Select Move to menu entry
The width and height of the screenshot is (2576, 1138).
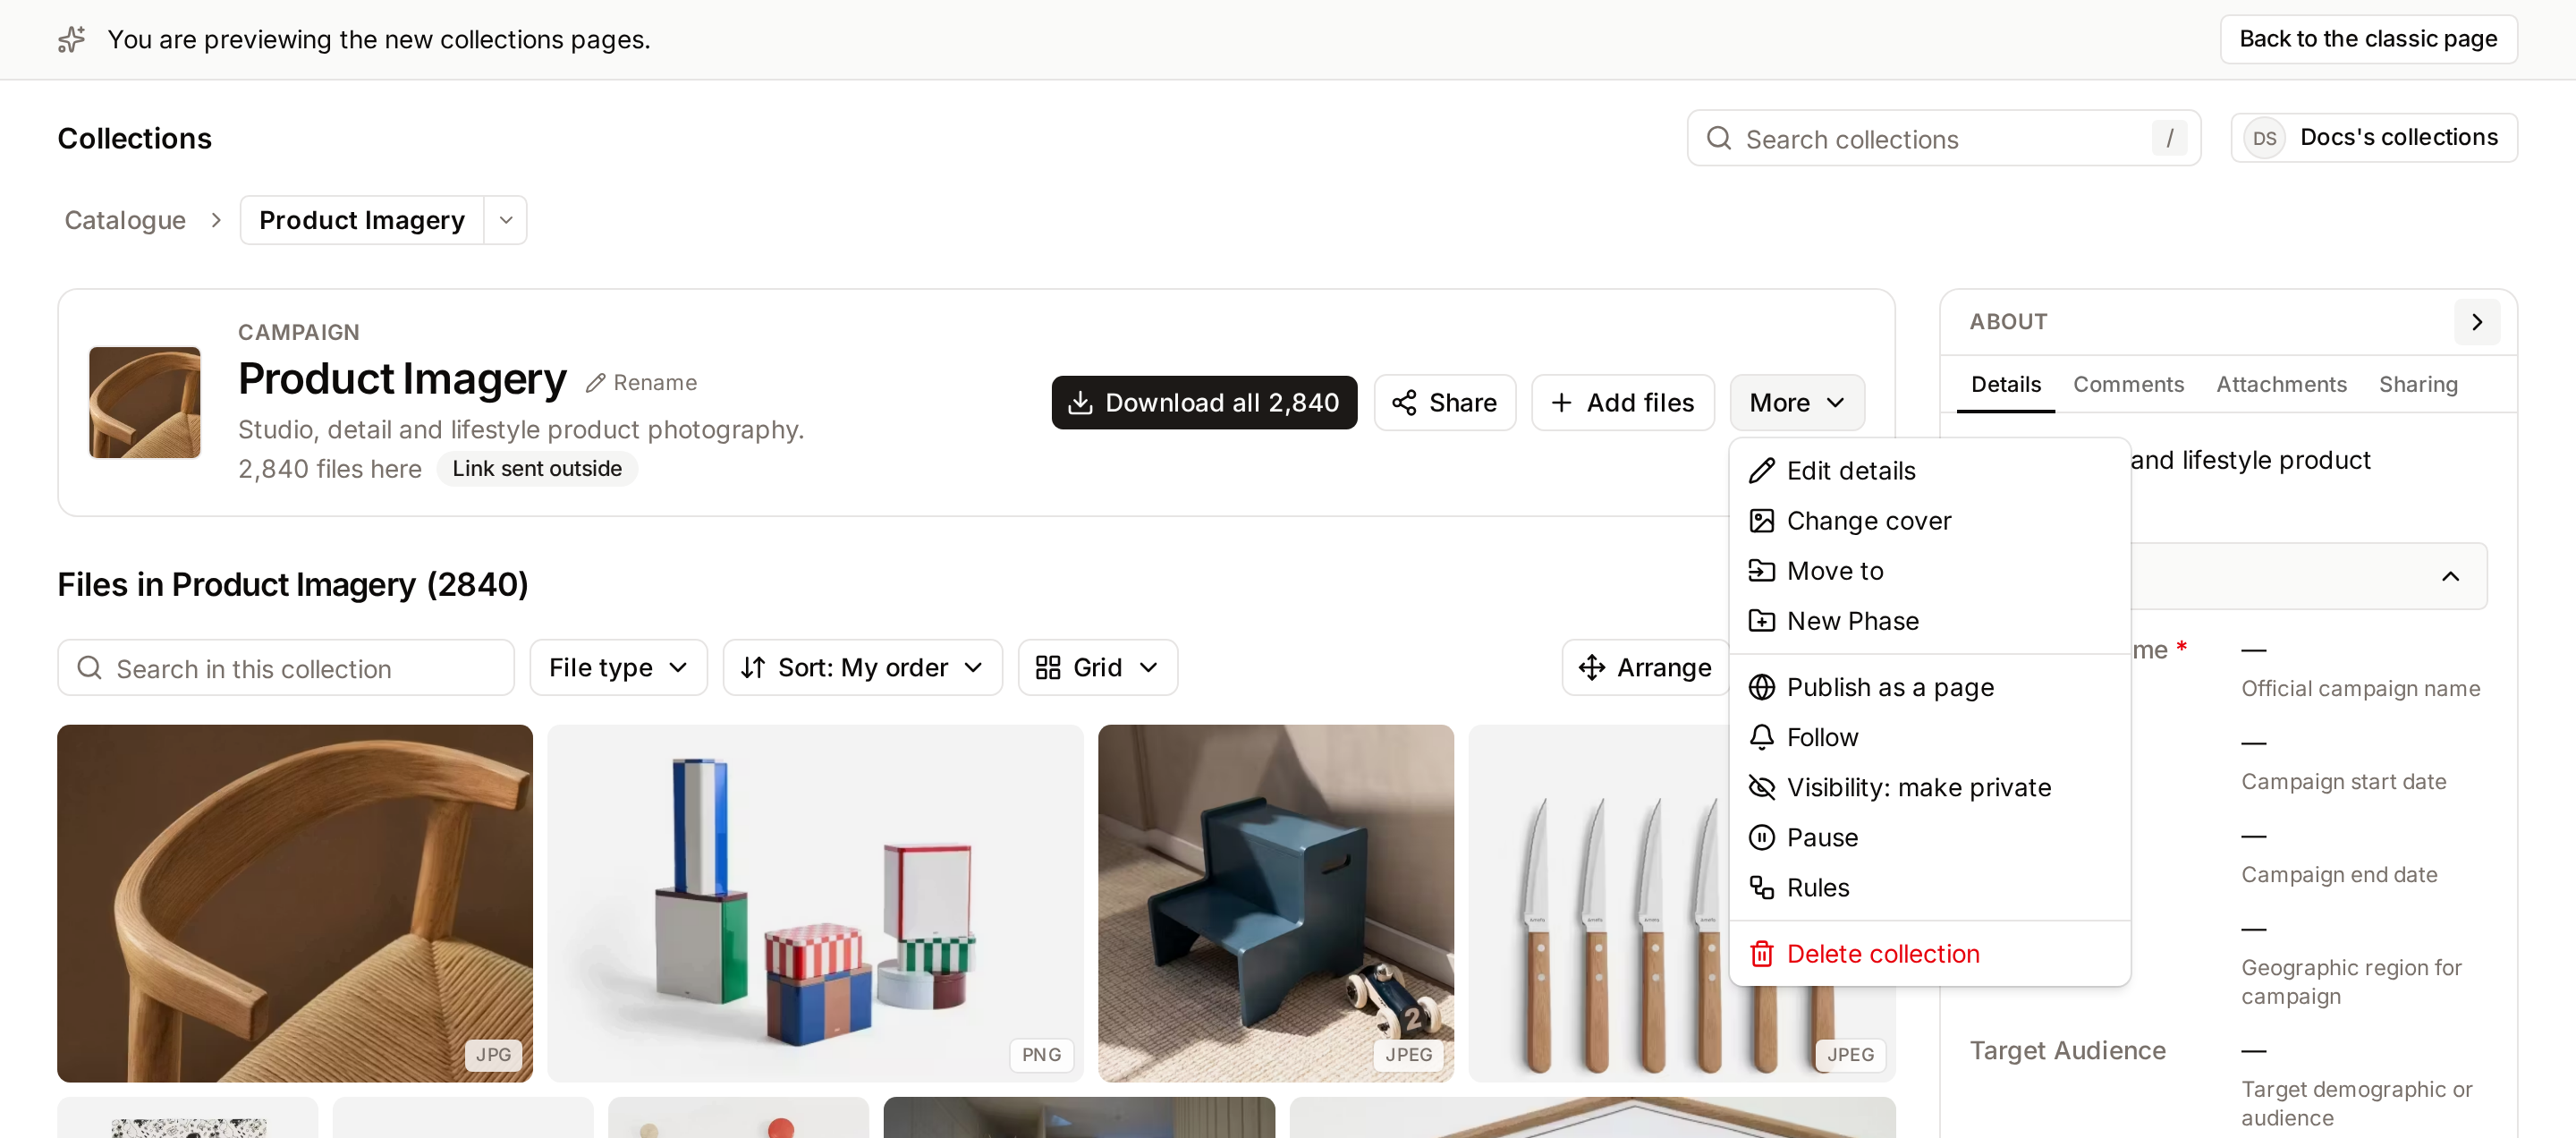pyautogui.click(x=1930, y=571)
